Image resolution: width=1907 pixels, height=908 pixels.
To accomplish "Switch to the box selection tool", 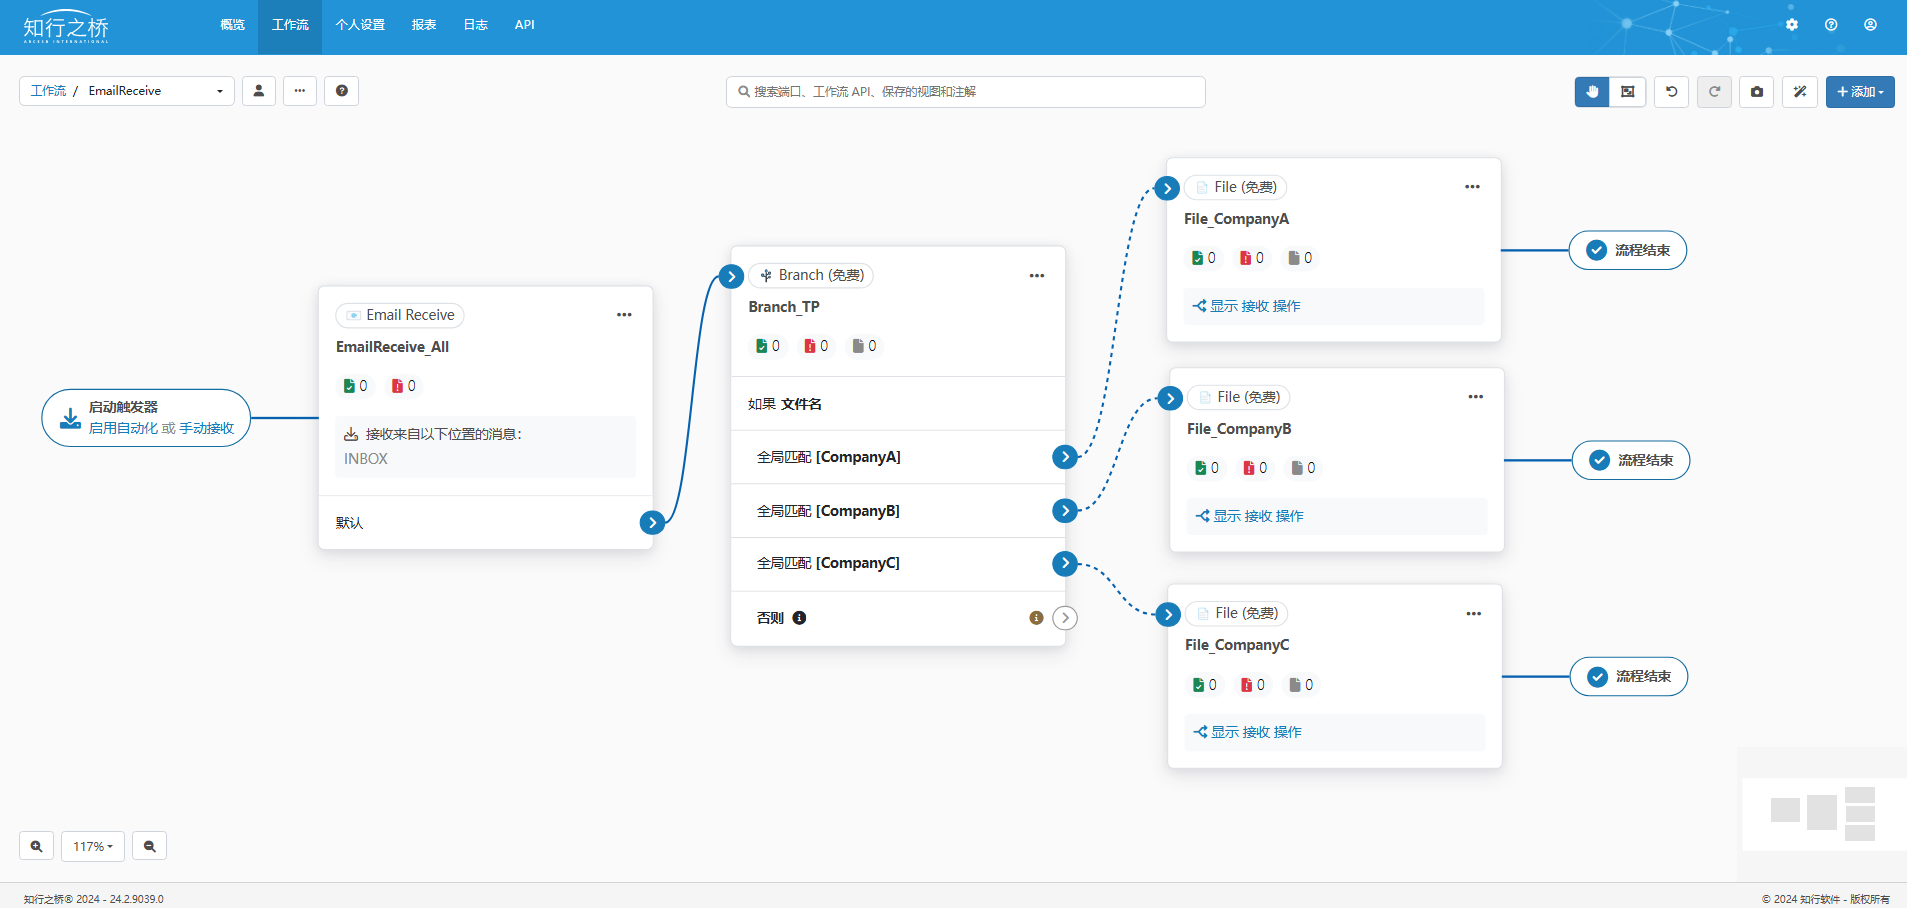I will click(1628, 92).
